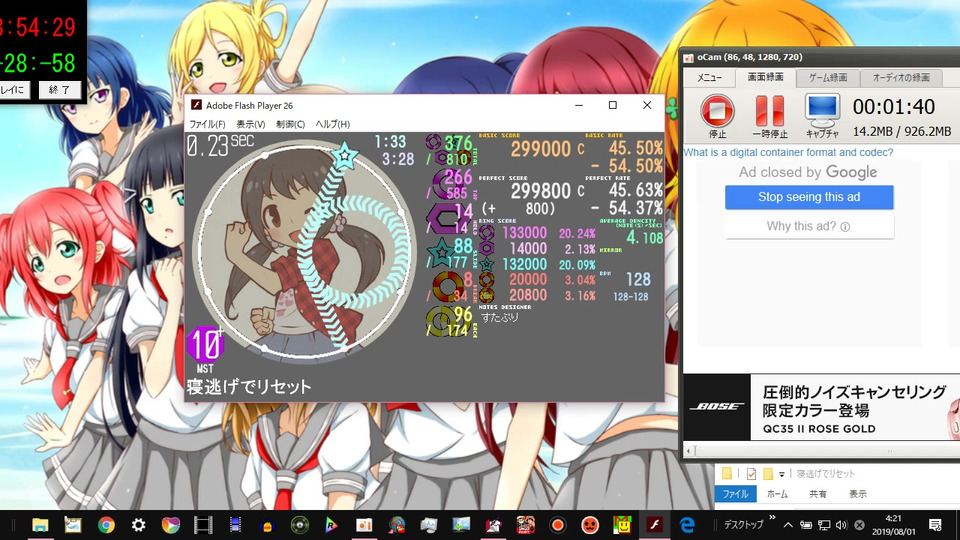Open Flash Player 表示(V) menu
Image resolution: width=960 pixels, height=540 pixels.
250,124
